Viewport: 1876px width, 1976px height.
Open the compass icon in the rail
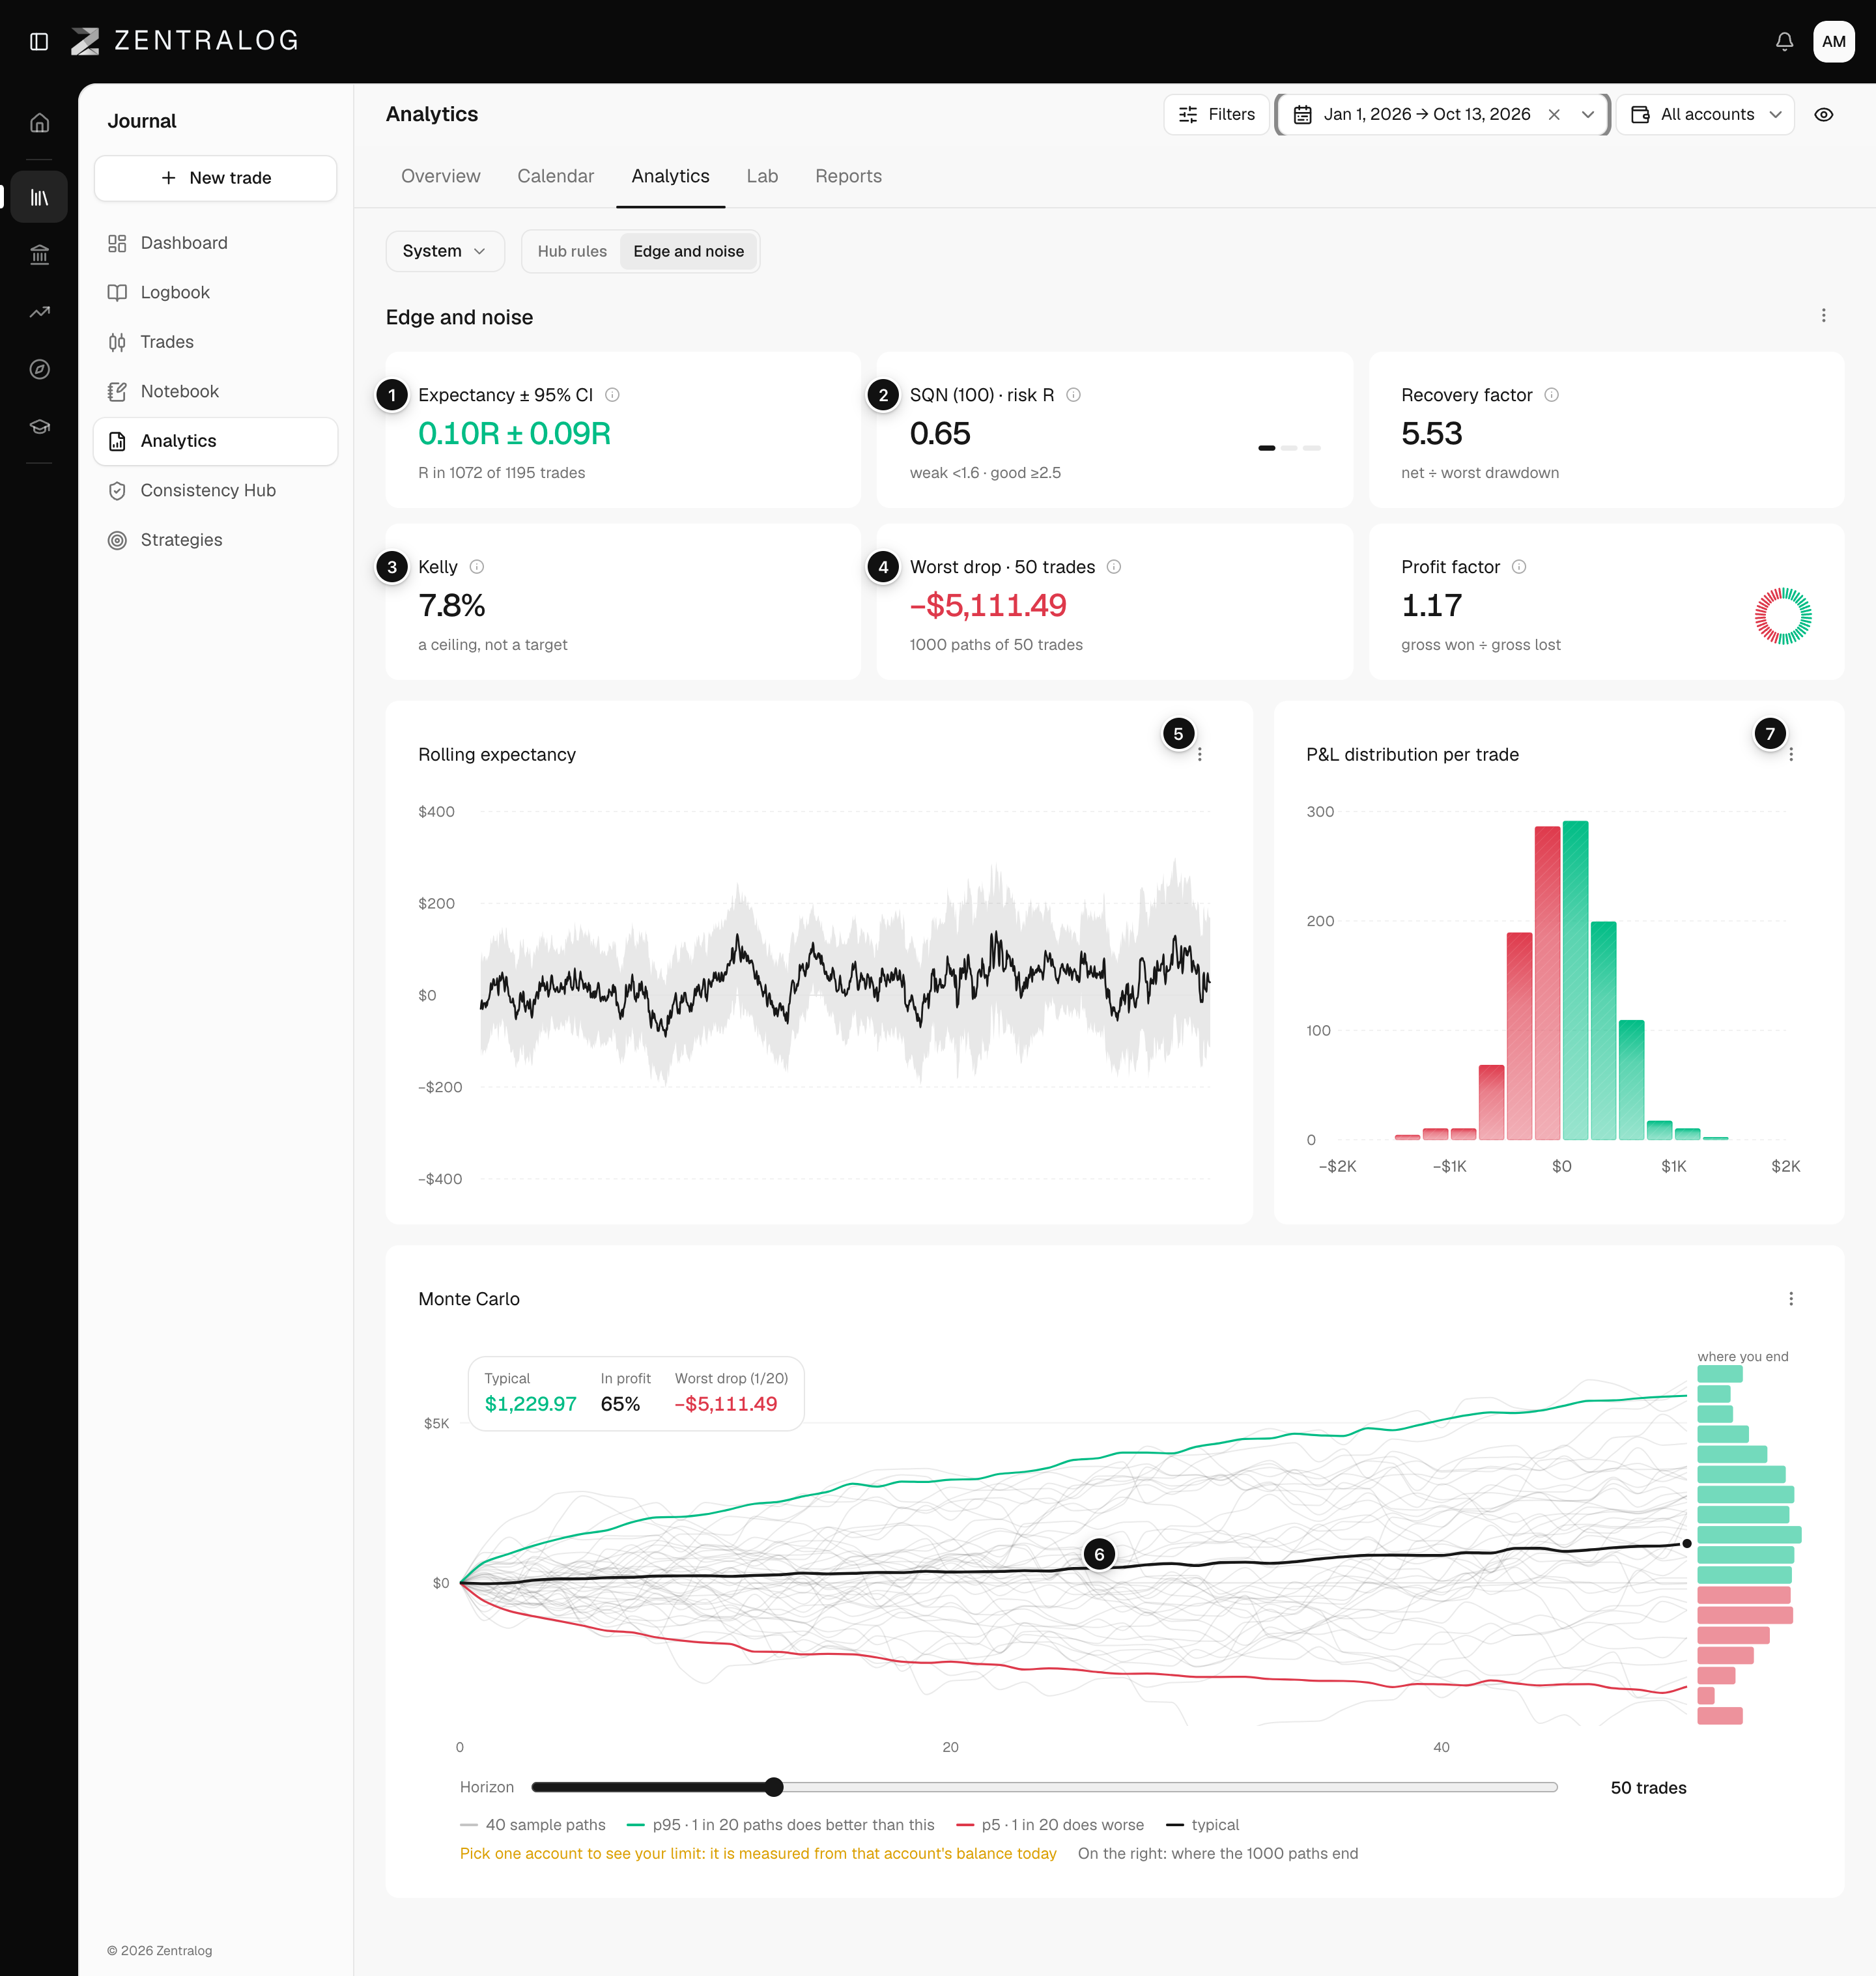coord(39,369)
